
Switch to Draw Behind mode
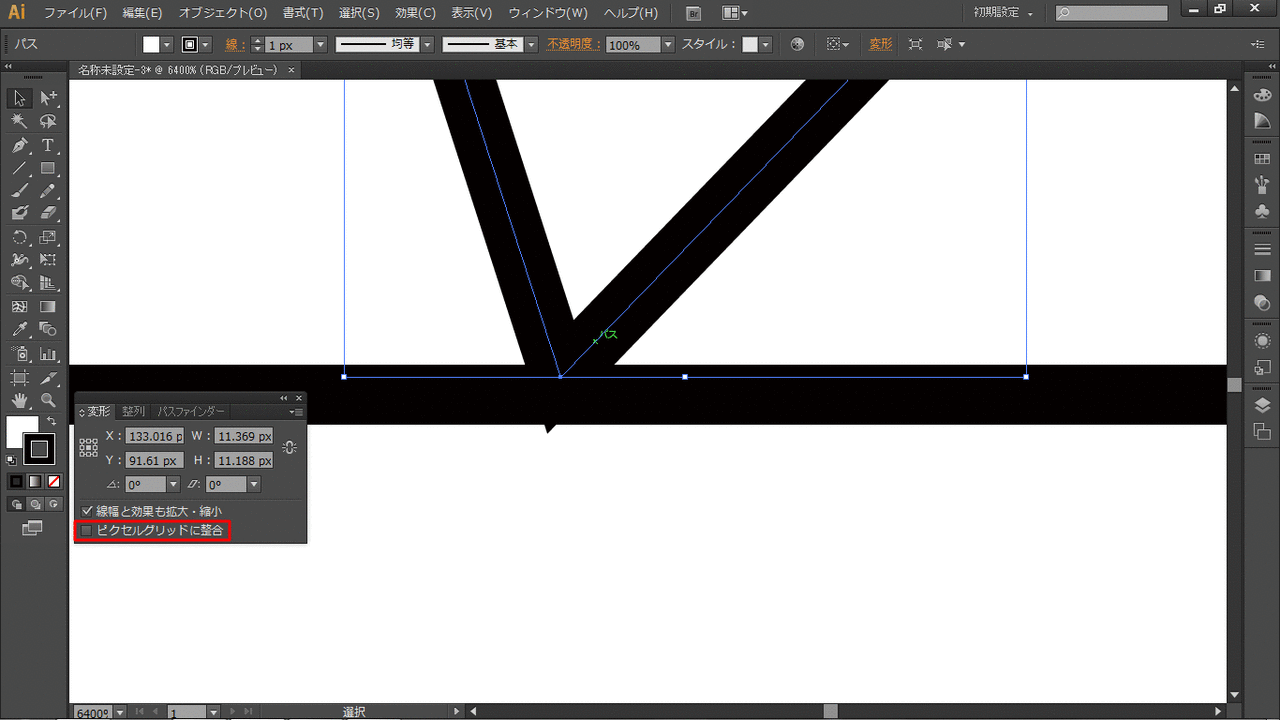coord(35,504)
